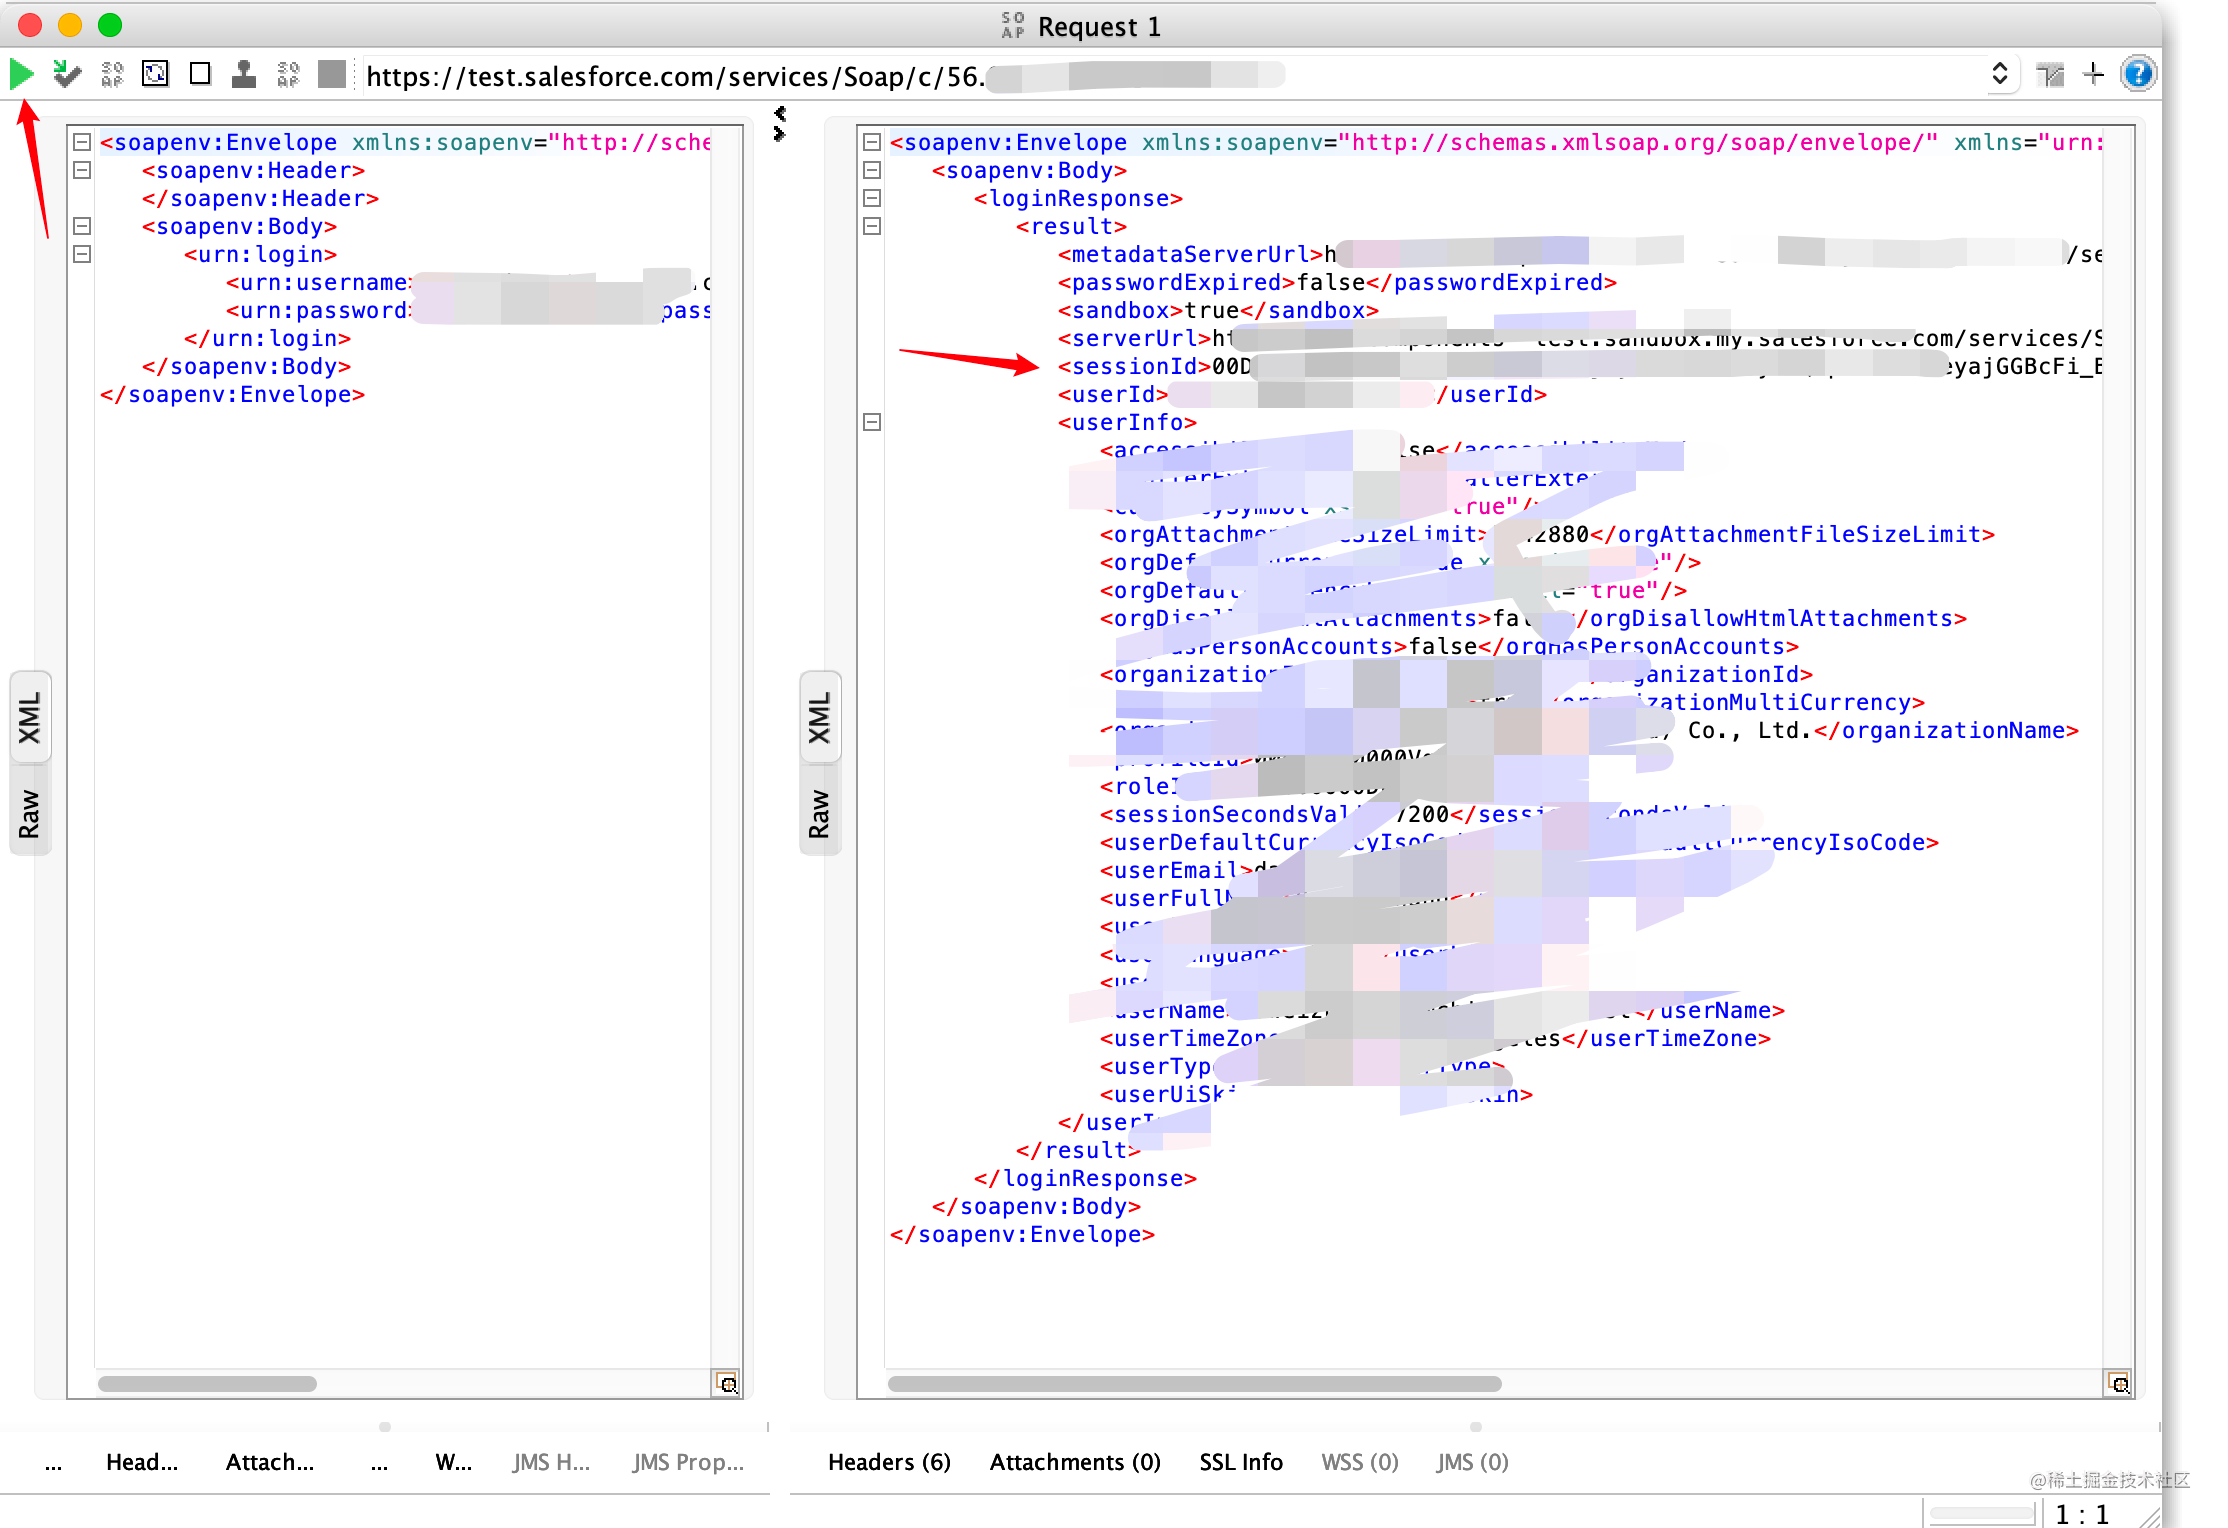Viewport: 2228px width, 1528px height.
Task: Click the passwordExpired false line
Action: 1337,283
